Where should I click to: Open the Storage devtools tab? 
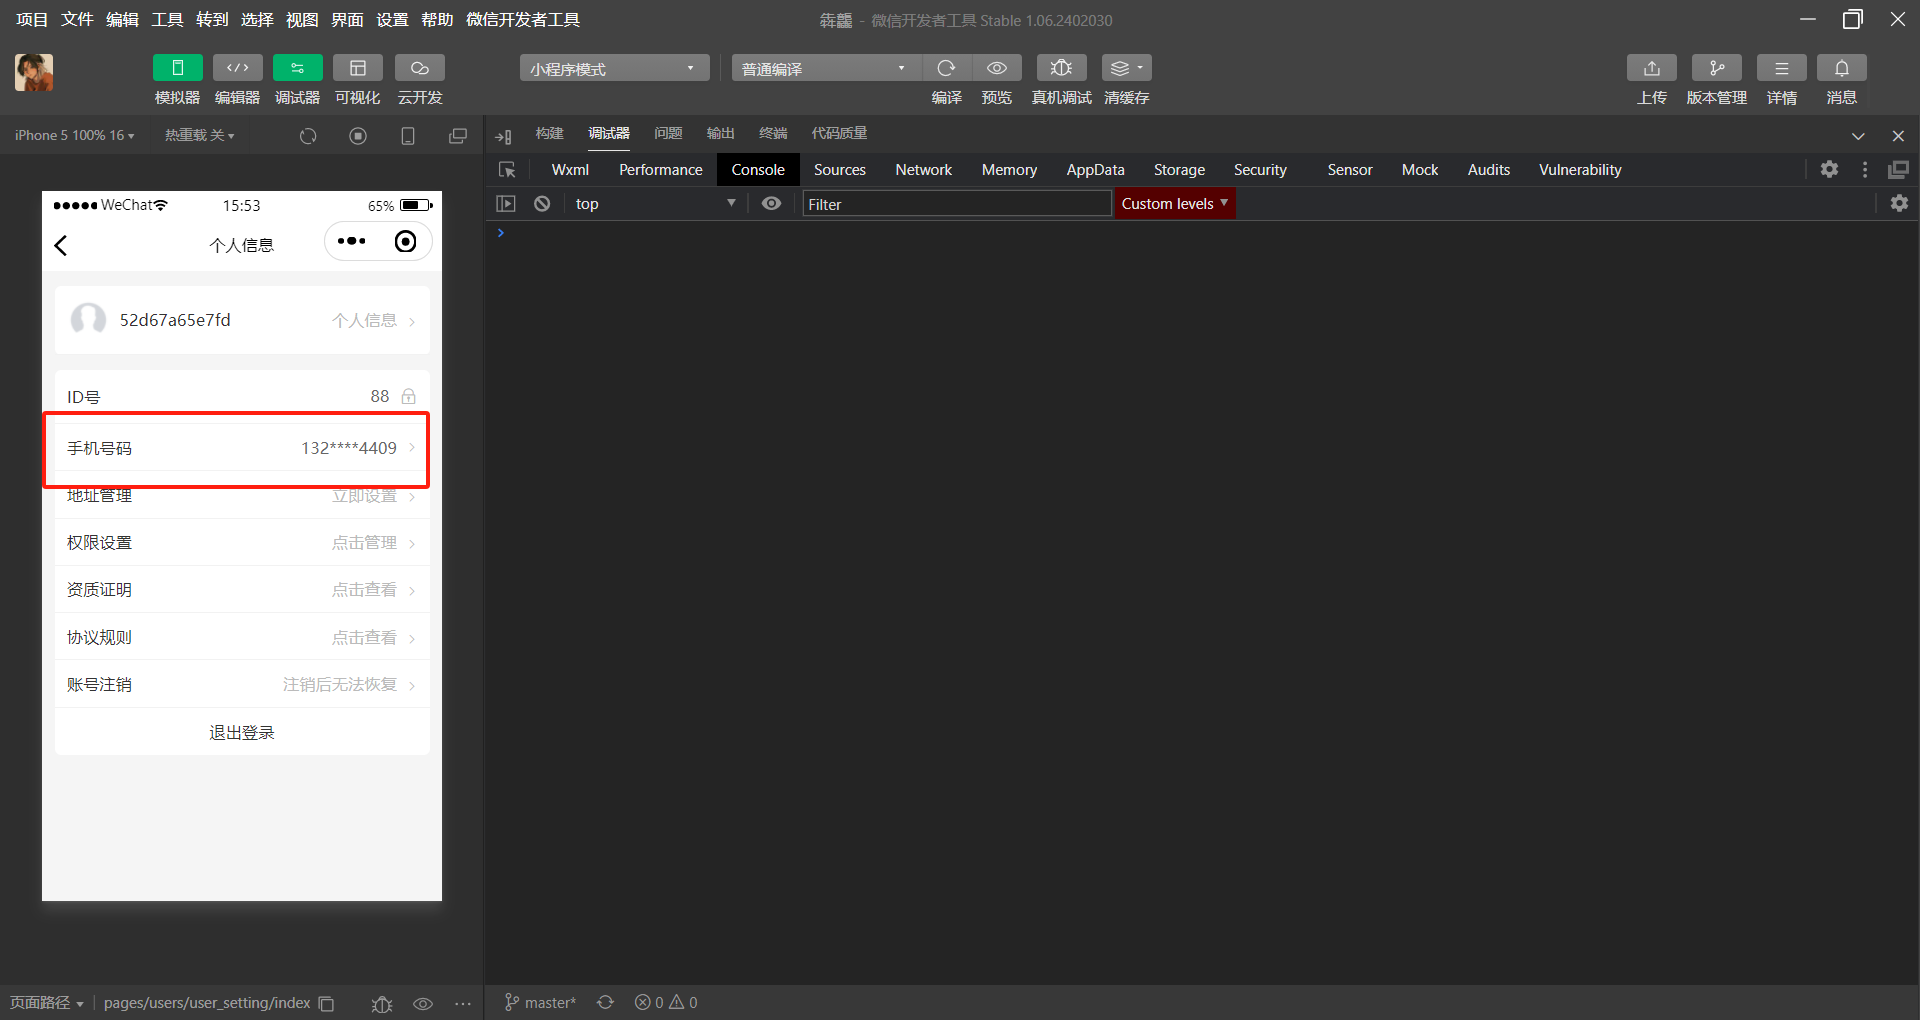[x=1179, y=170]
